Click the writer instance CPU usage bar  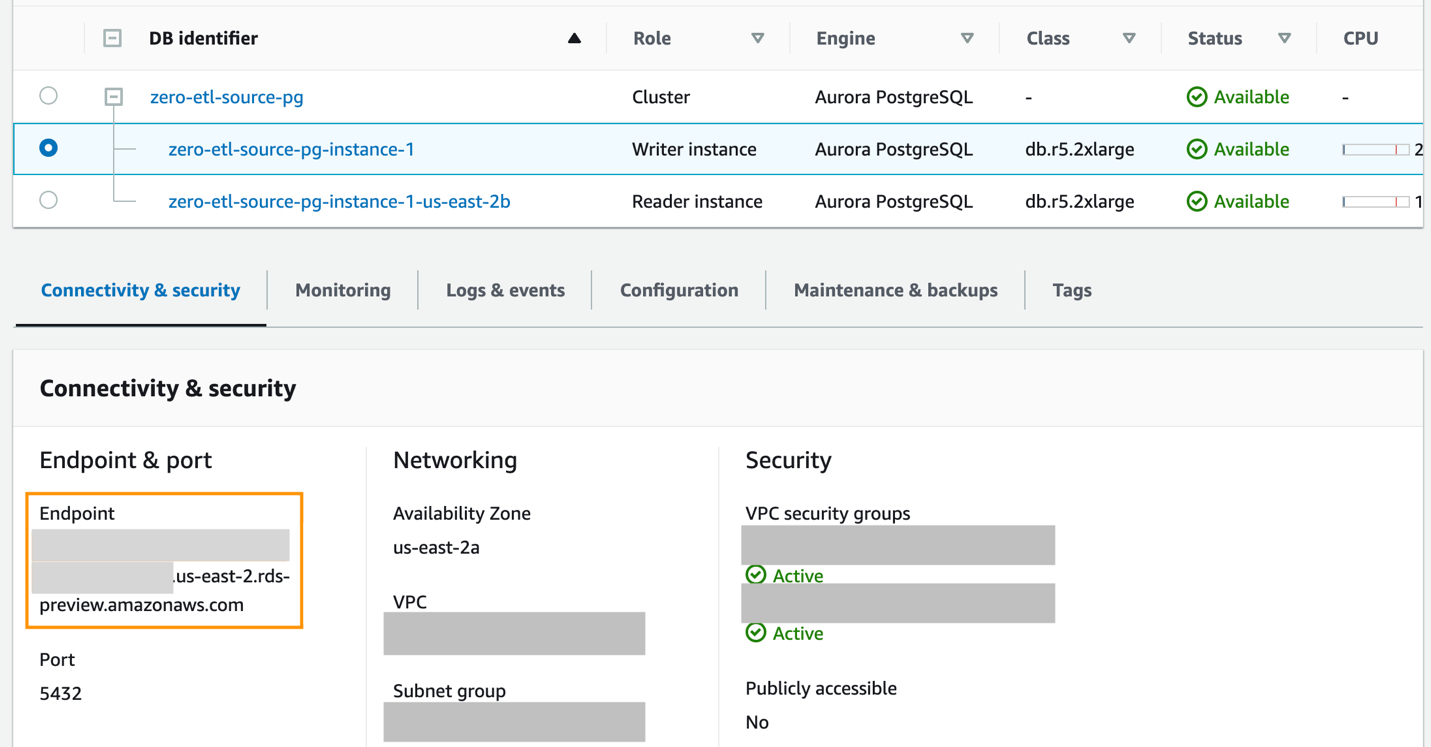click(x=1375, y=149)
